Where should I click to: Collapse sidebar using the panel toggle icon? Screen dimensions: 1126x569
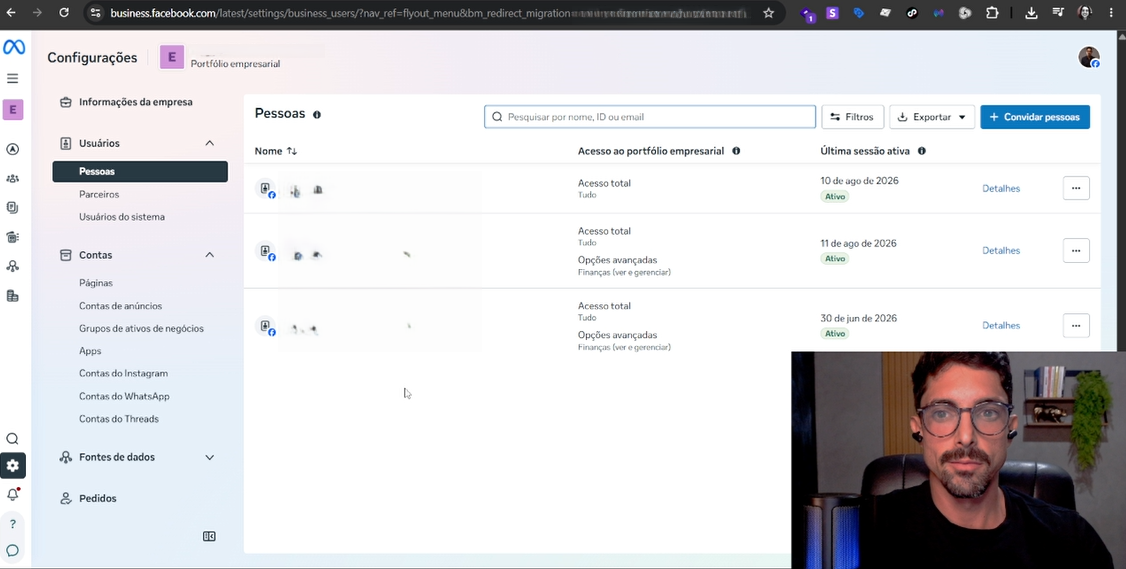click(209, 536)
